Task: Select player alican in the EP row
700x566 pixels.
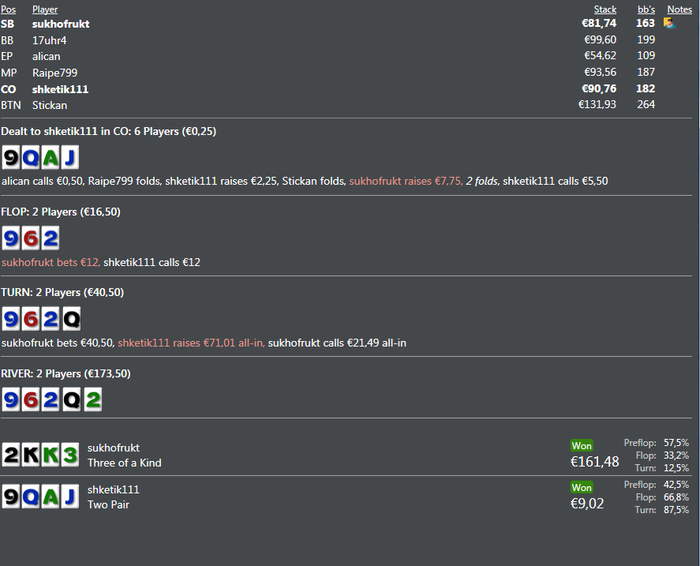Action: coord(46,56)
